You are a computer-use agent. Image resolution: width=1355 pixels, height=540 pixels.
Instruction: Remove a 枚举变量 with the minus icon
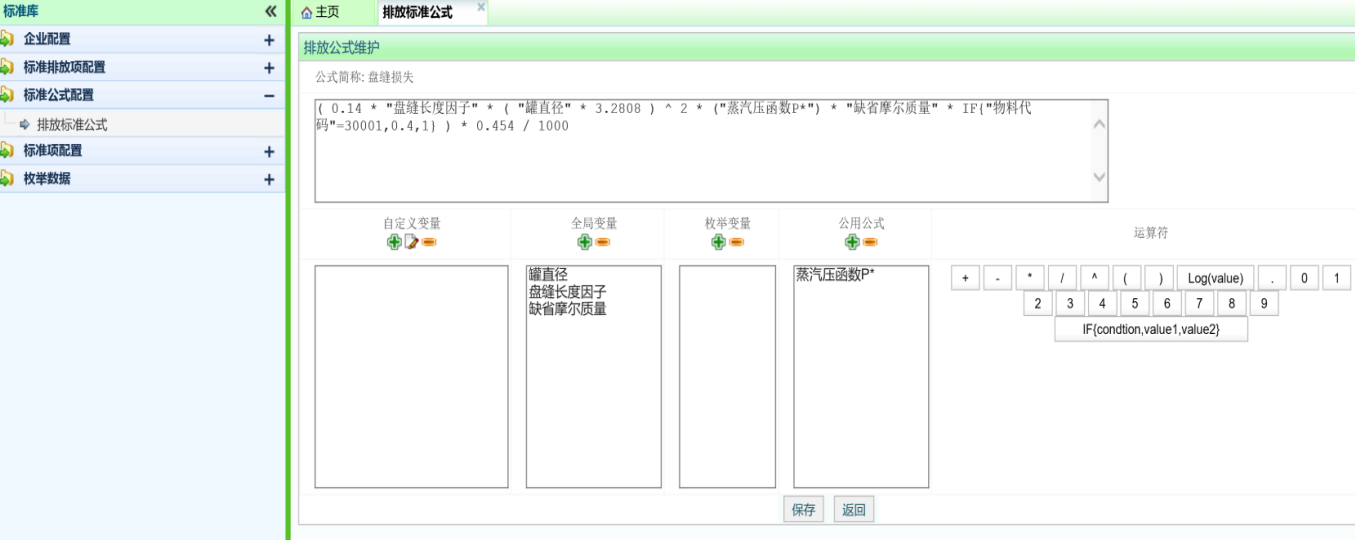click(x=736, y=242)
